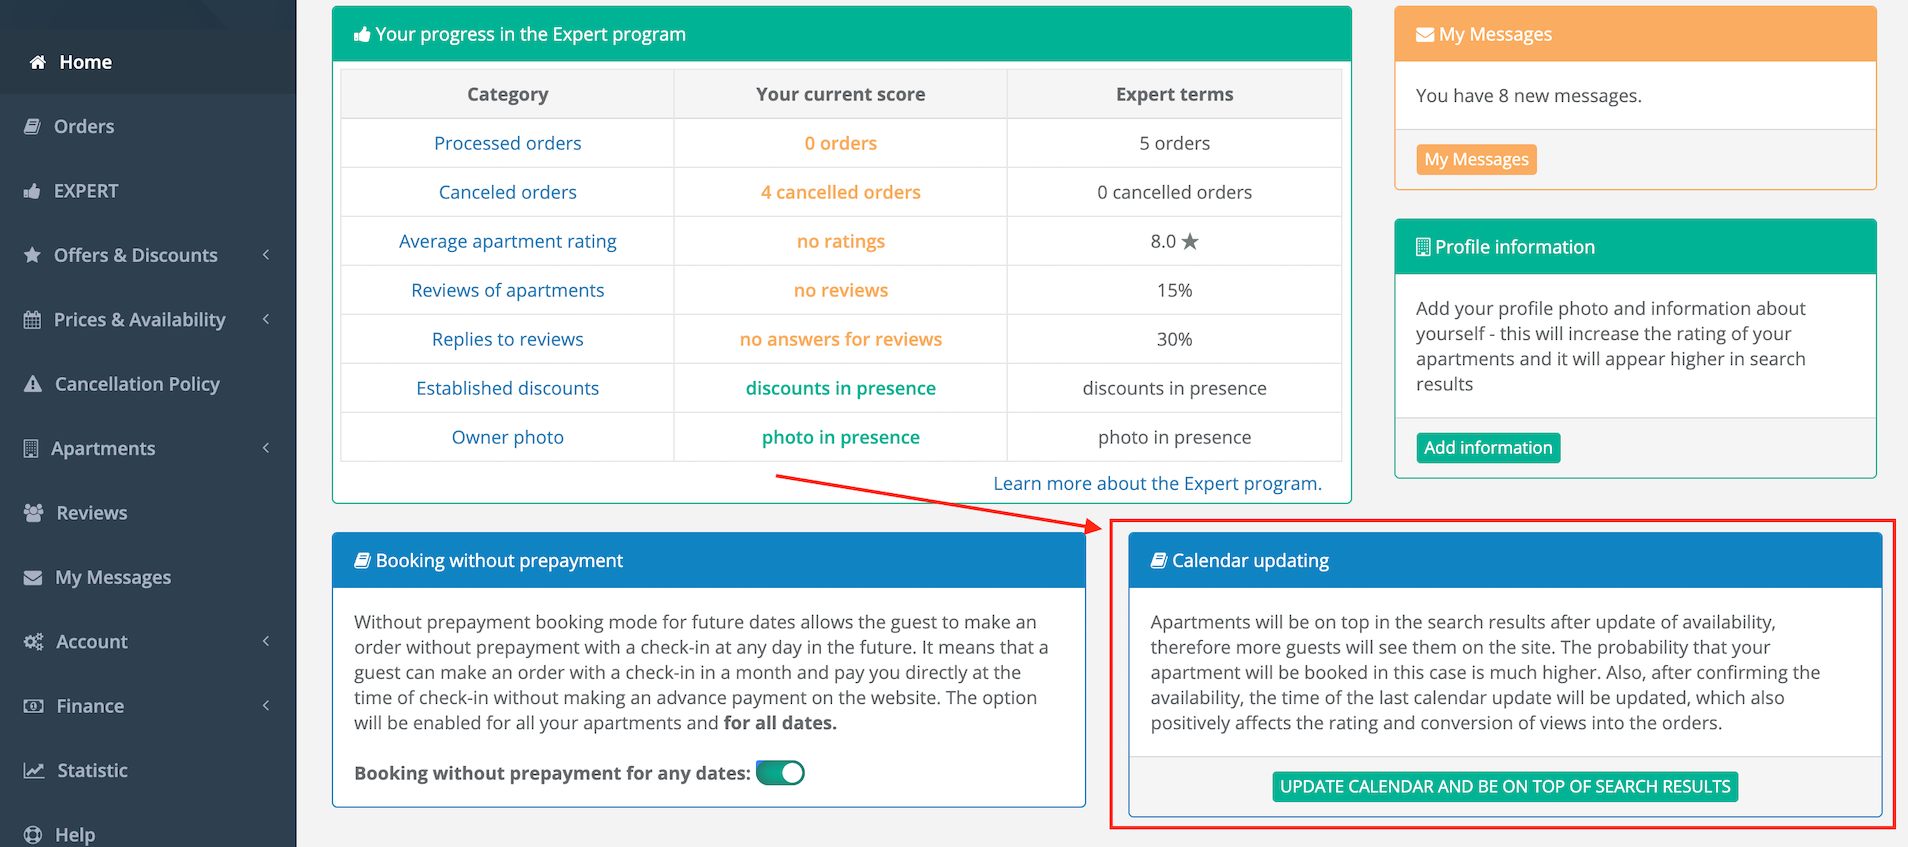Expand the Prices & Availability submenu chevron
The image size is (1908, 847).
pyautogui.click(x=266, y=319)
